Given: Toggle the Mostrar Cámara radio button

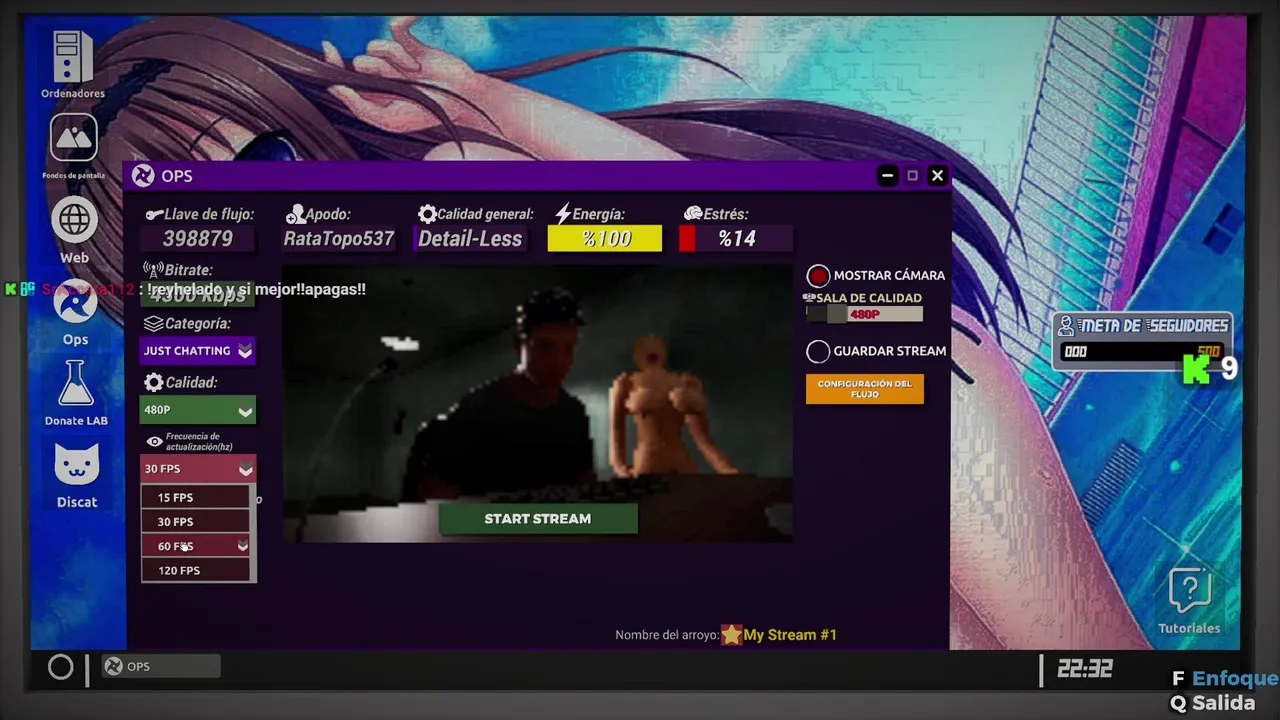Looking at the screenshot, I should click(818, 276).
